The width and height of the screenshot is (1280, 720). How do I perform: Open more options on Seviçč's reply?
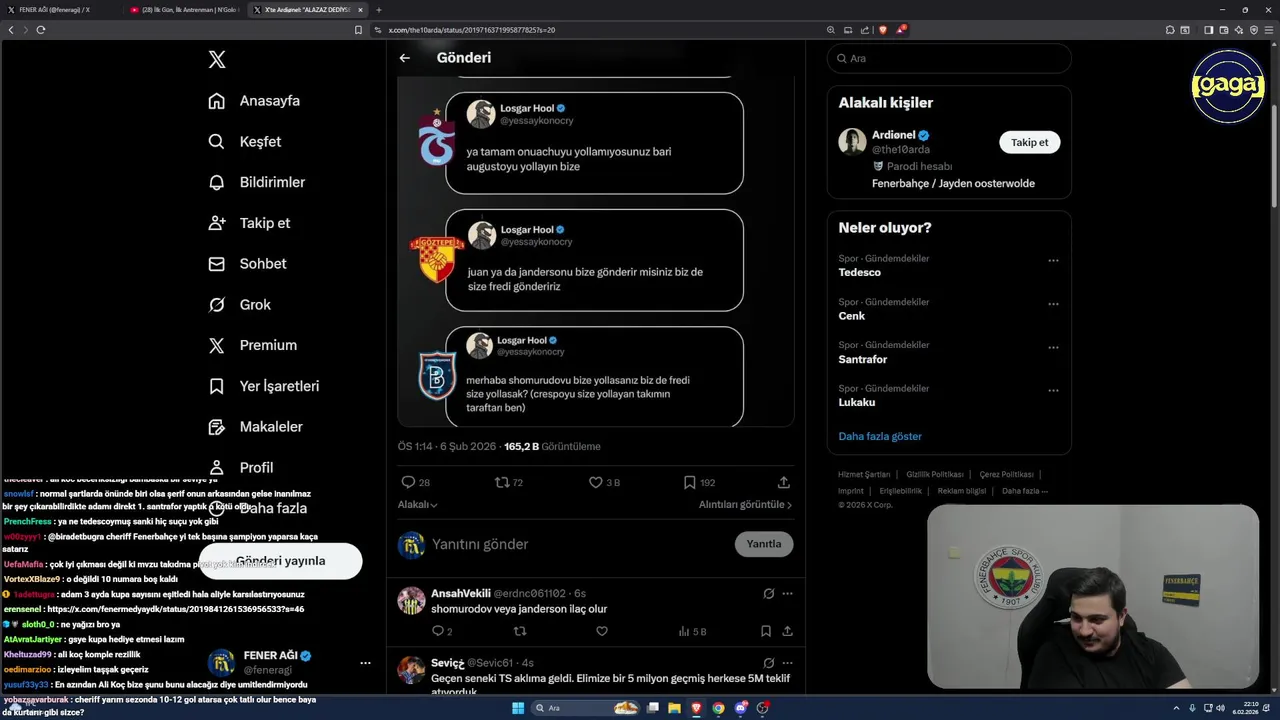tap(787, 663)
